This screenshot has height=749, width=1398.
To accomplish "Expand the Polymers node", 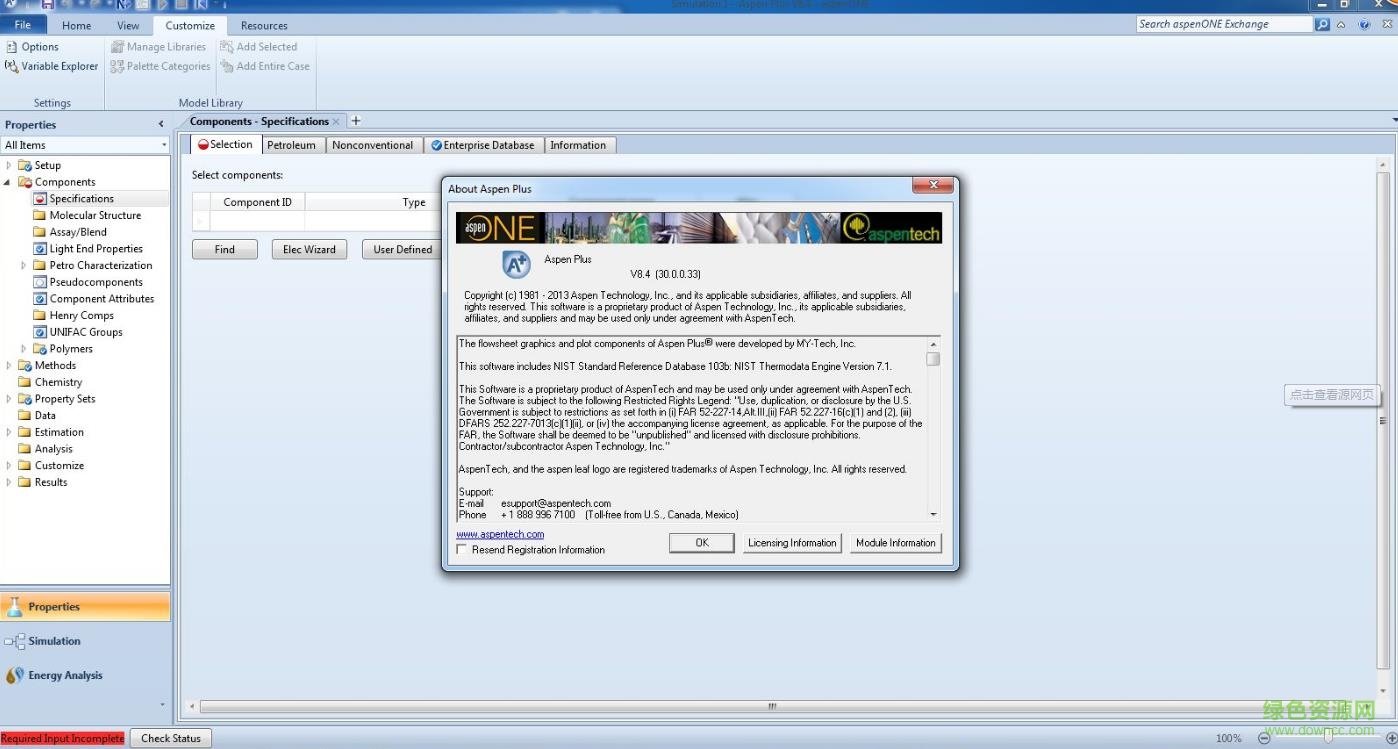I will tap(22, 348).
